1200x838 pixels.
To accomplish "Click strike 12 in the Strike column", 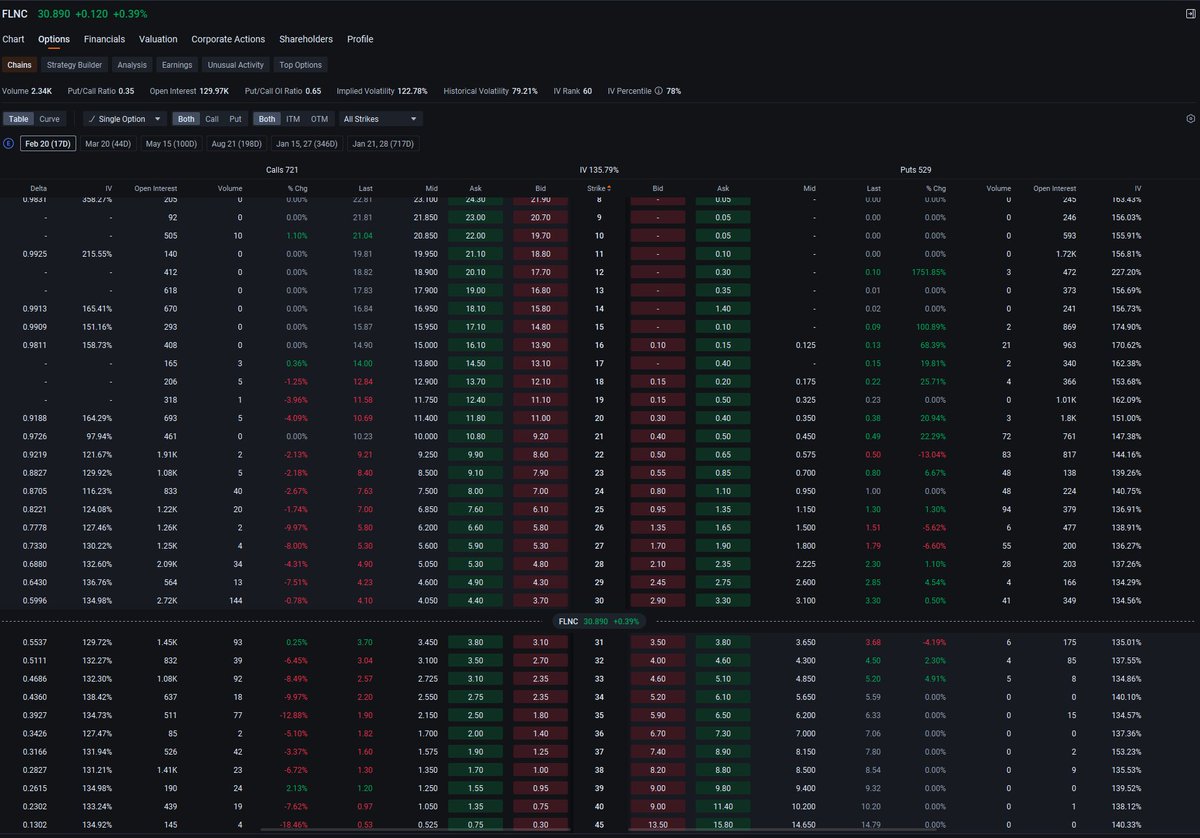I will pos(599,271).
